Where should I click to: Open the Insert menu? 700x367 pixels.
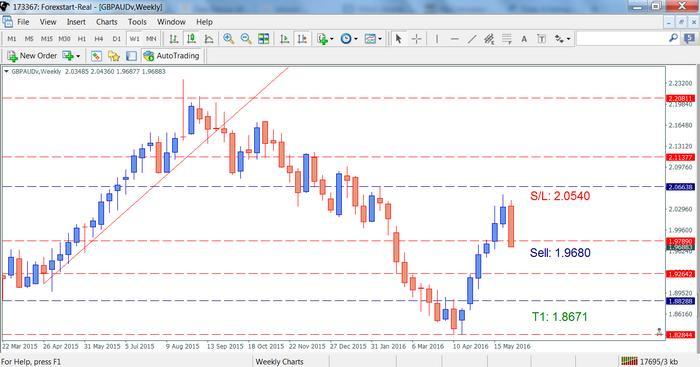pyautogui.click(x=76, y=22)
